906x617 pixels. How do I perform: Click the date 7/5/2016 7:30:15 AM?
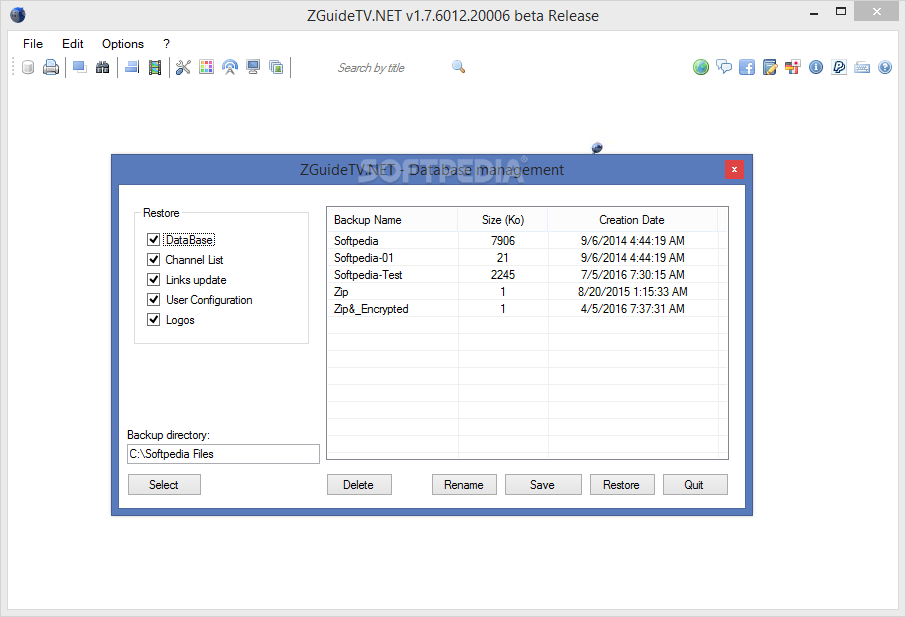pos(633,274)
